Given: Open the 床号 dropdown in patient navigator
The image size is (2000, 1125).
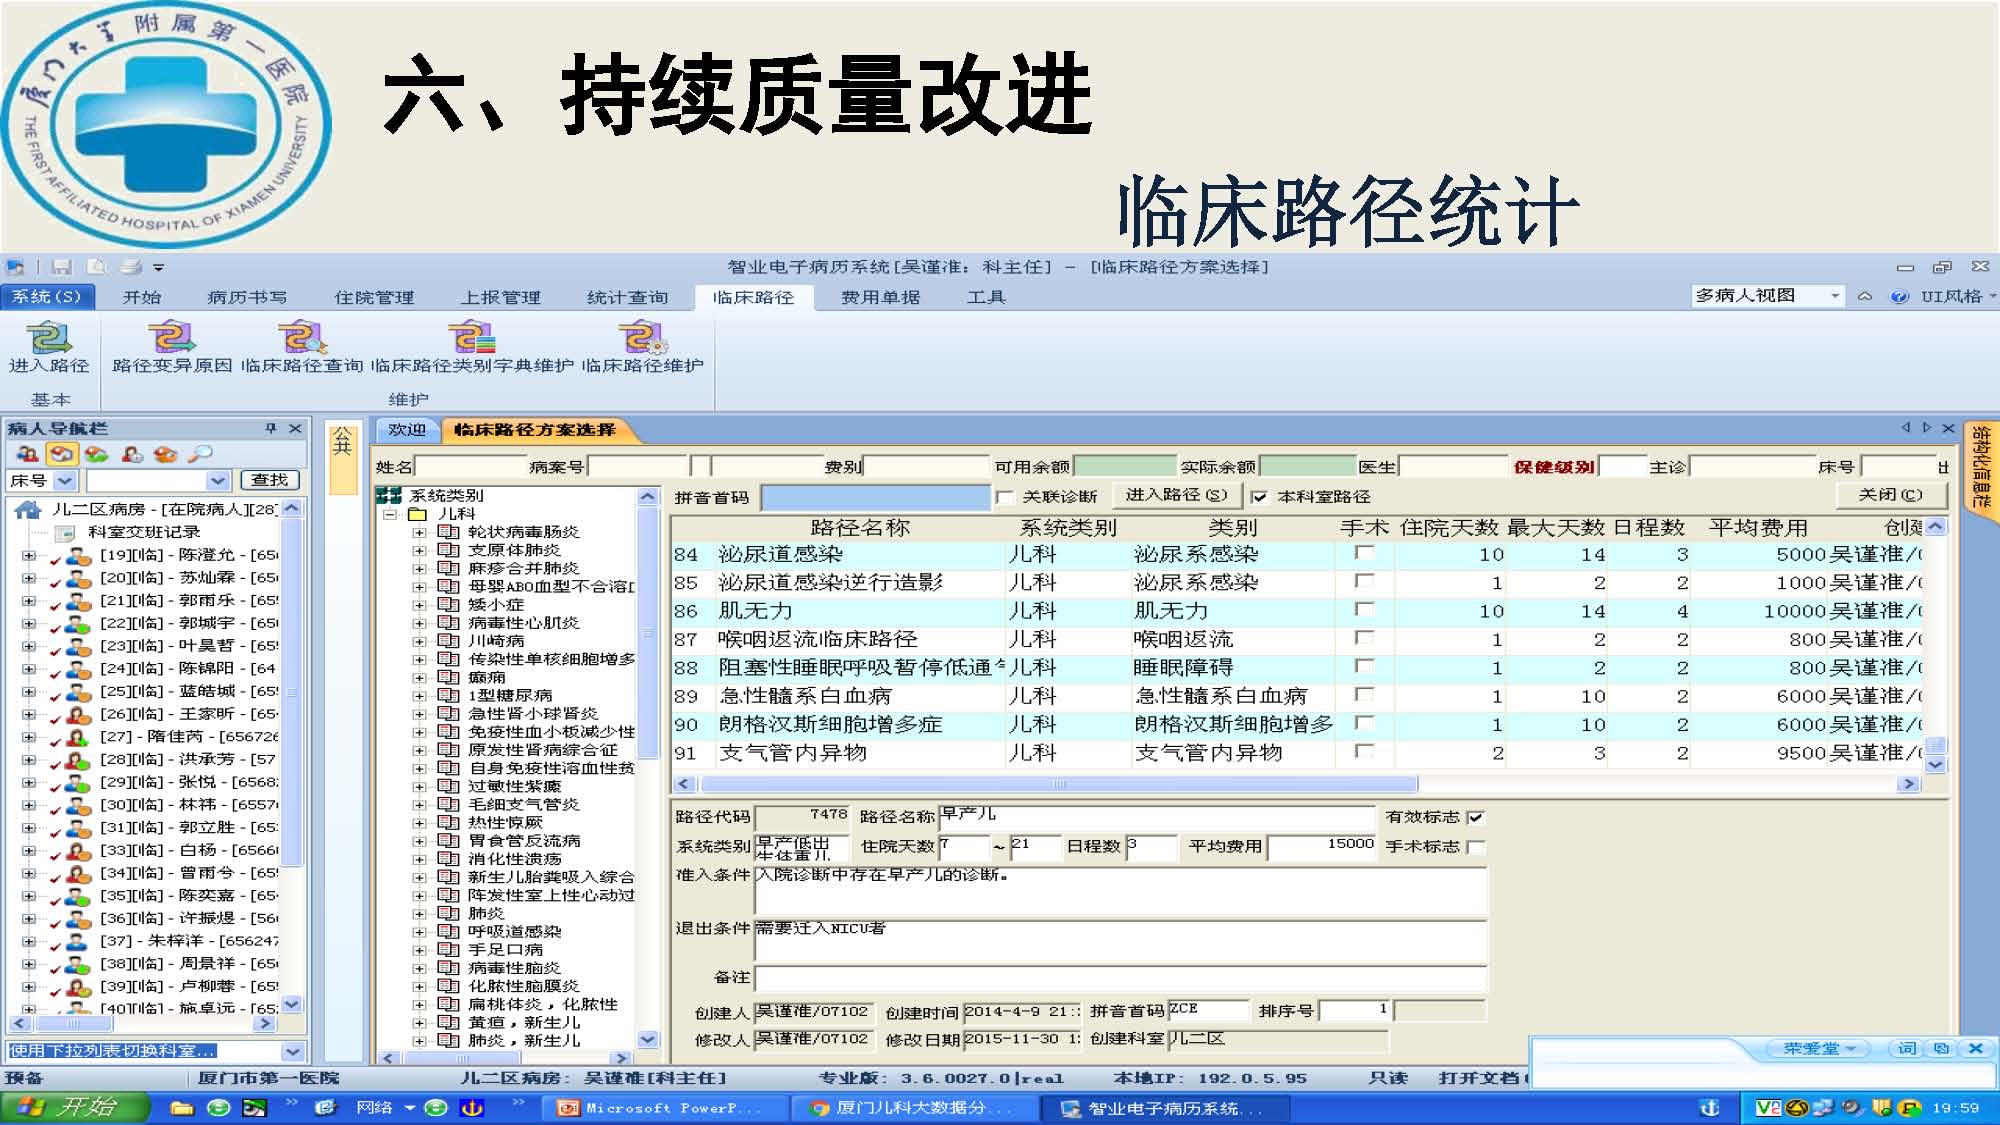Looking at the screenshot, I should click(66, 481).
